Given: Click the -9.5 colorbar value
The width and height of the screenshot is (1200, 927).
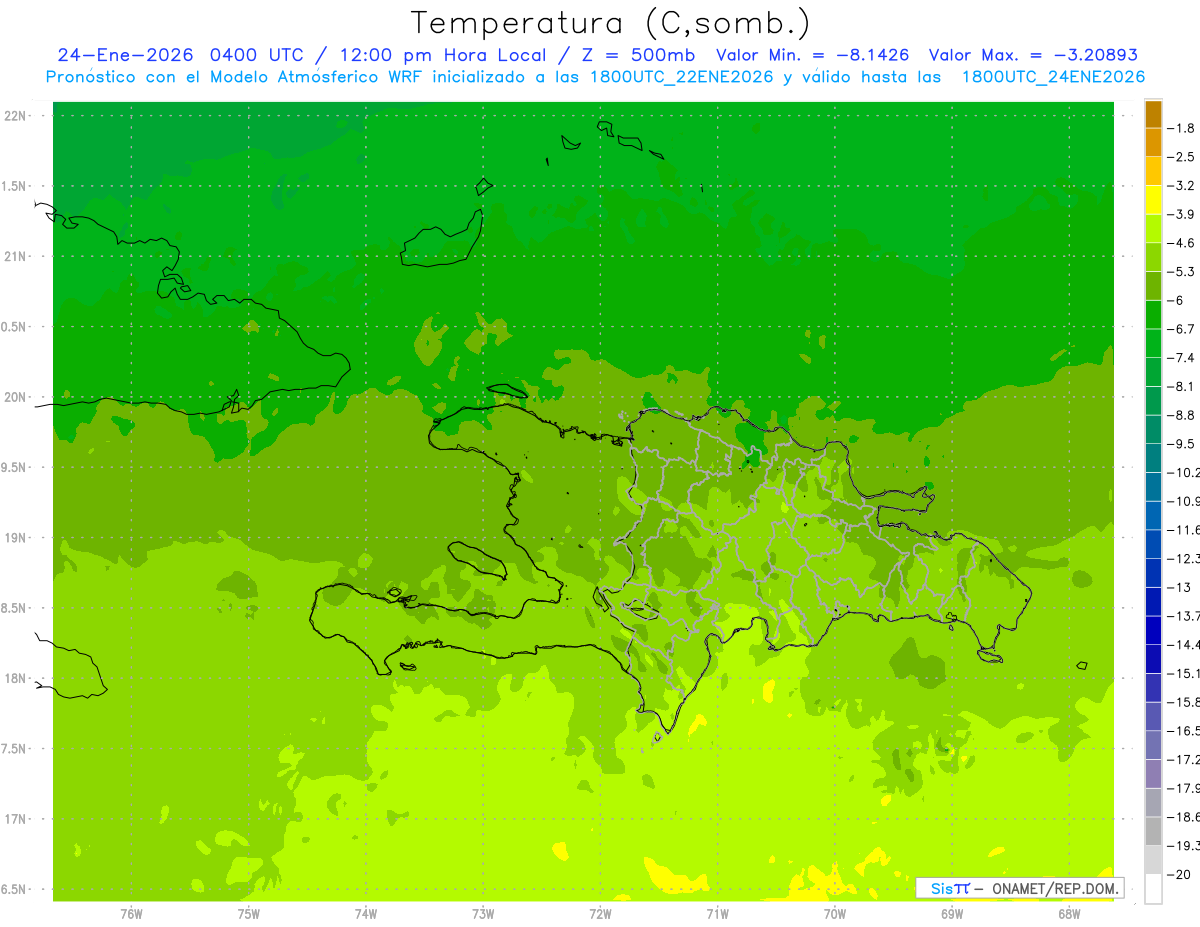Looking at the screenshot, I should tap(1181, 444).
